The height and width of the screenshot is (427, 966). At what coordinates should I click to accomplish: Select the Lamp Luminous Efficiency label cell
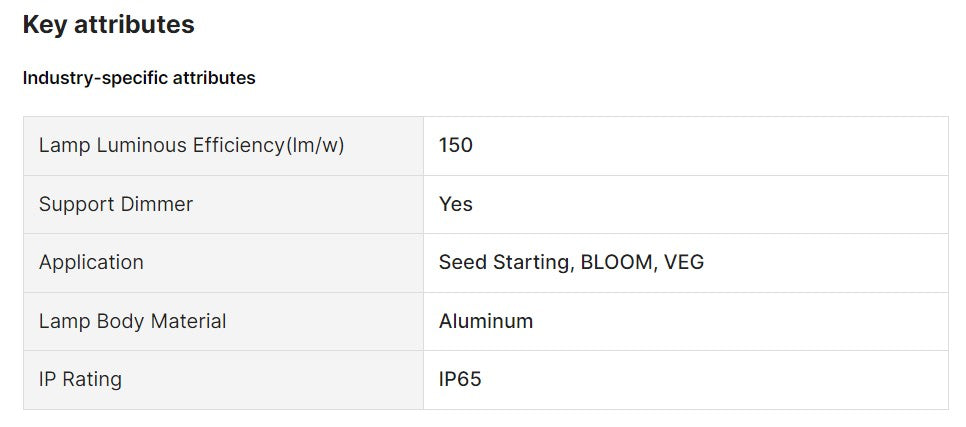222,146
